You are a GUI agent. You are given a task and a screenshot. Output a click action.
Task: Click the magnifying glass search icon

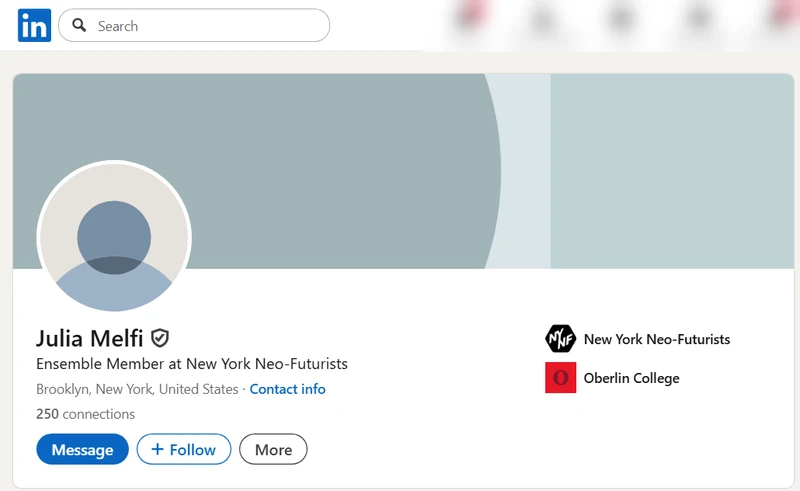[79, 26]
